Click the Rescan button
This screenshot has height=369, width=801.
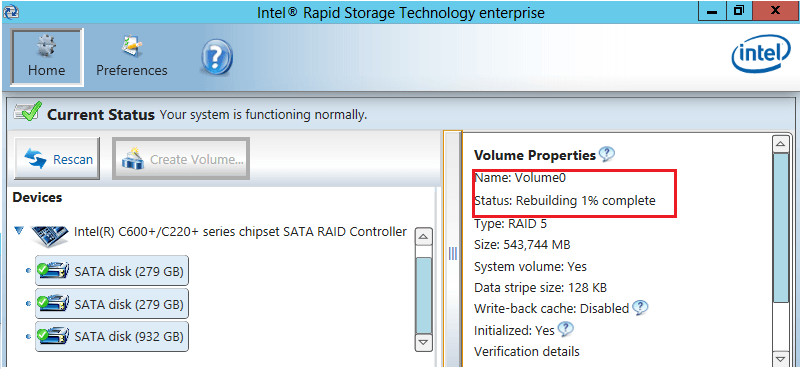coord(57,159)
